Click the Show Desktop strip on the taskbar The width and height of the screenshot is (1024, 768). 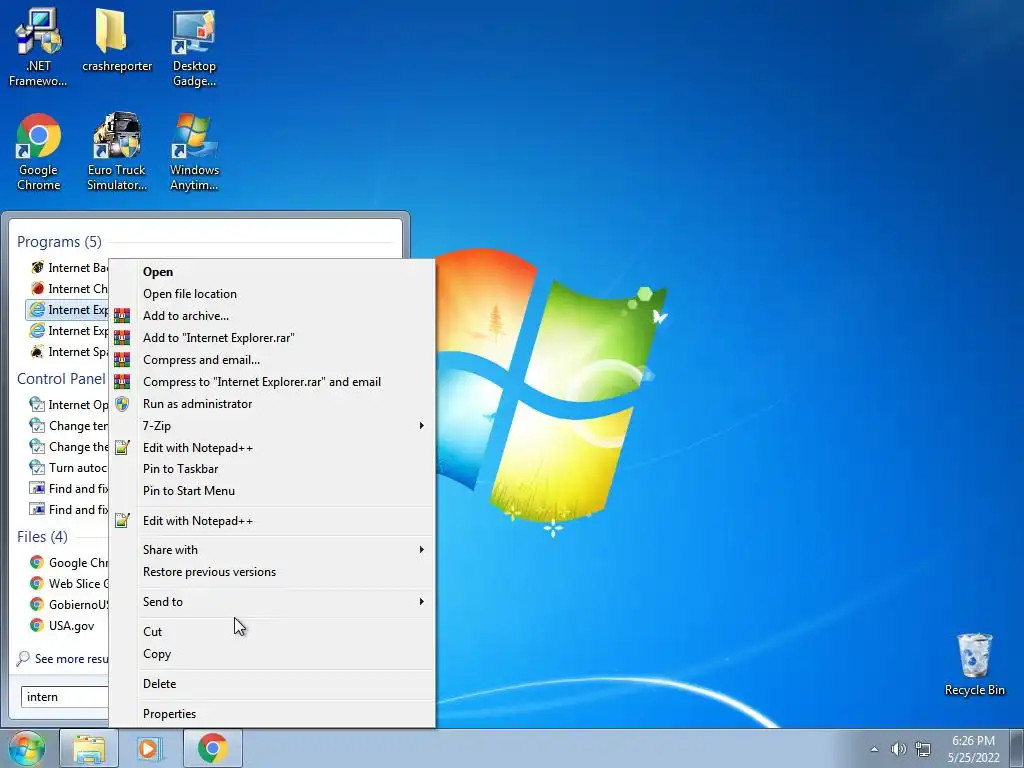click(1017, 748)
